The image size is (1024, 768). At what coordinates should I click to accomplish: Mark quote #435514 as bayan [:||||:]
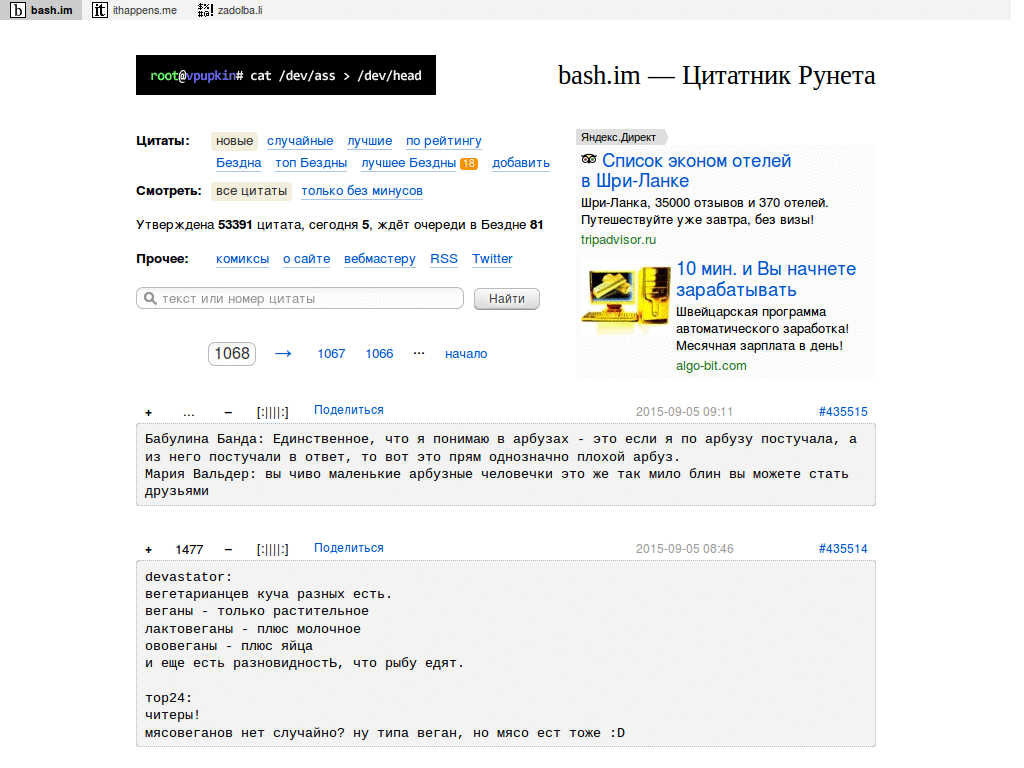[272, 550]
